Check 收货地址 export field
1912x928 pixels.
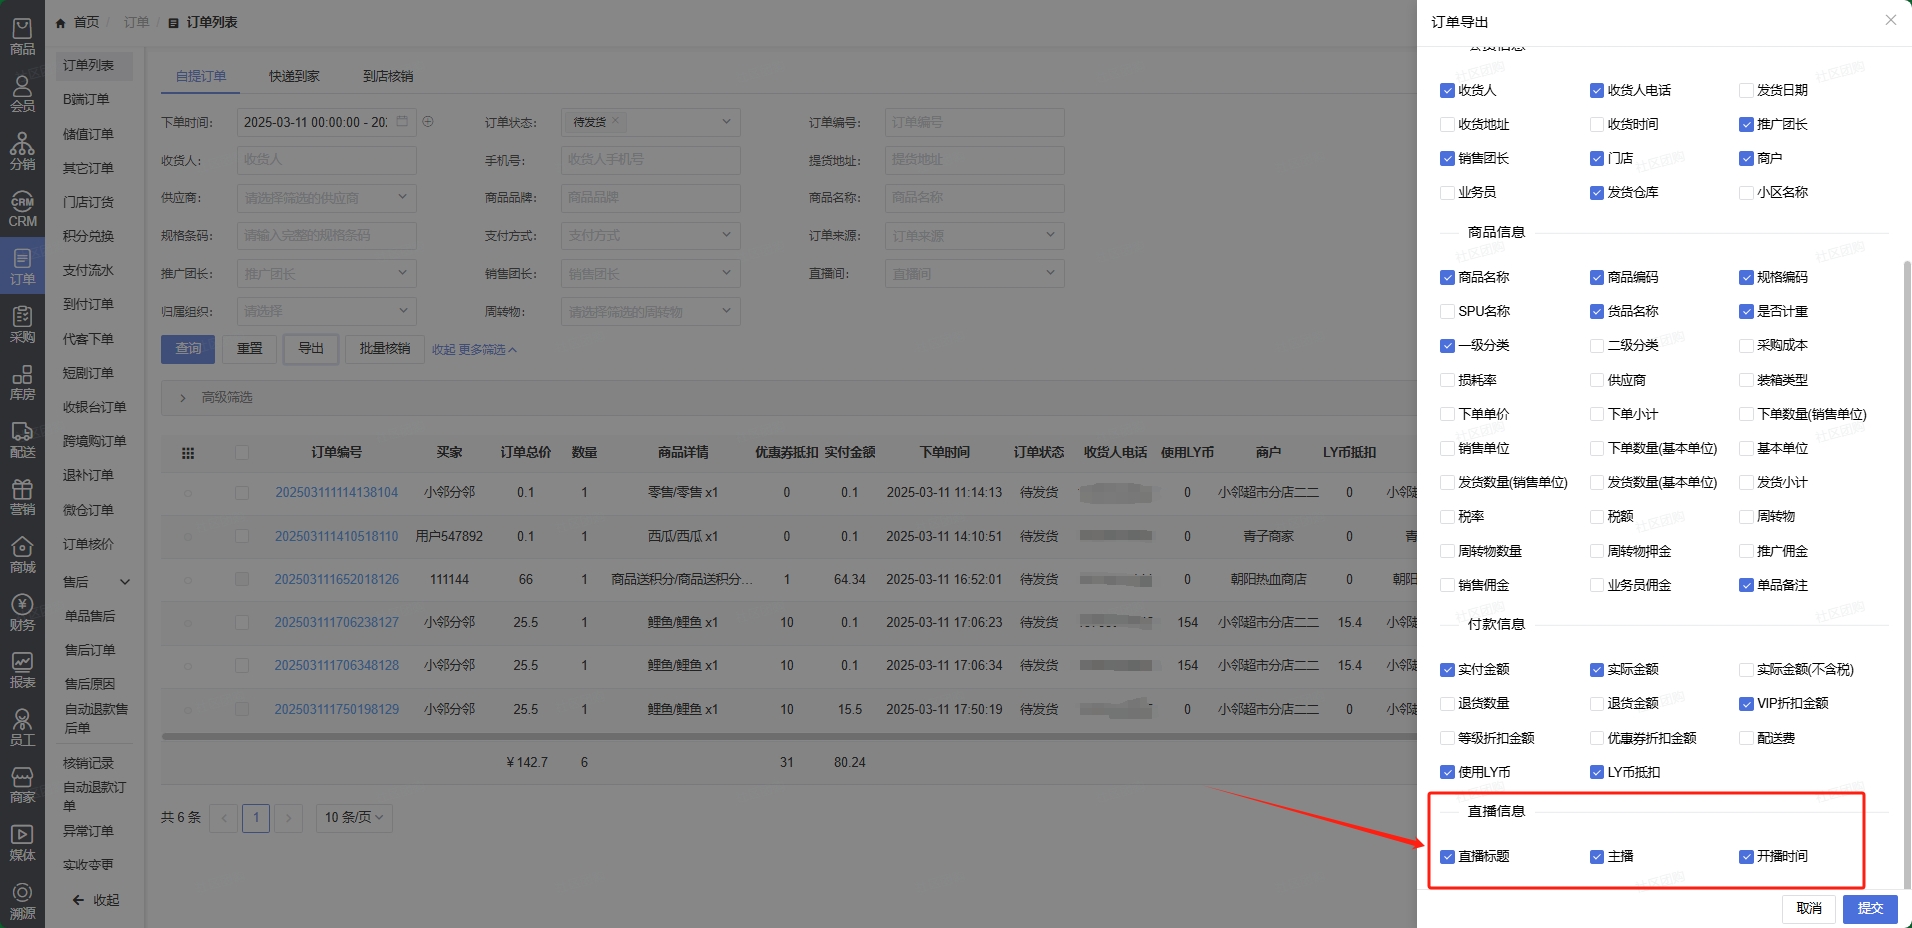tap(1447, 124)
